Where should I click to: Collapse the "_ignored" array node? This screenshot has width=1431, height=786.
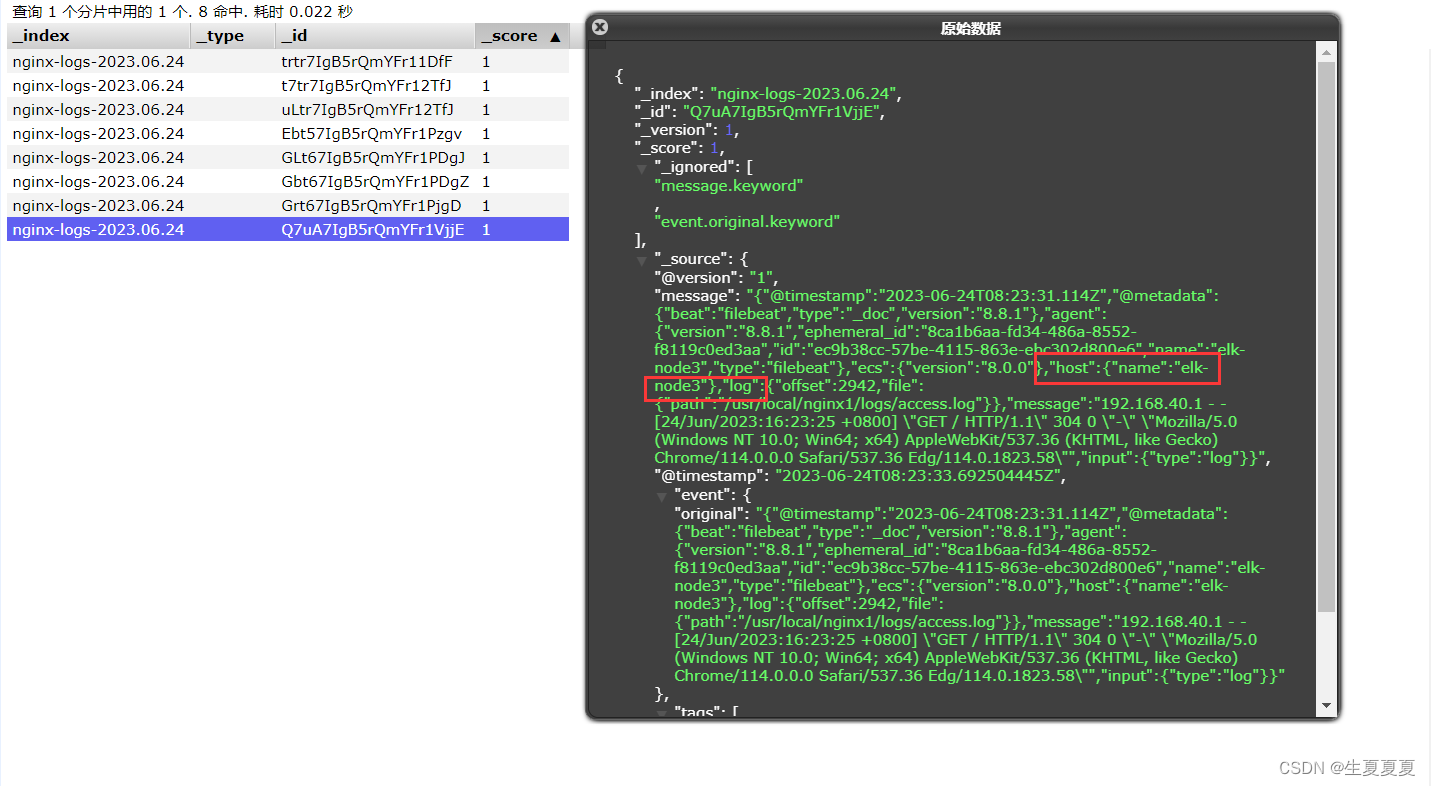[642, 168]
